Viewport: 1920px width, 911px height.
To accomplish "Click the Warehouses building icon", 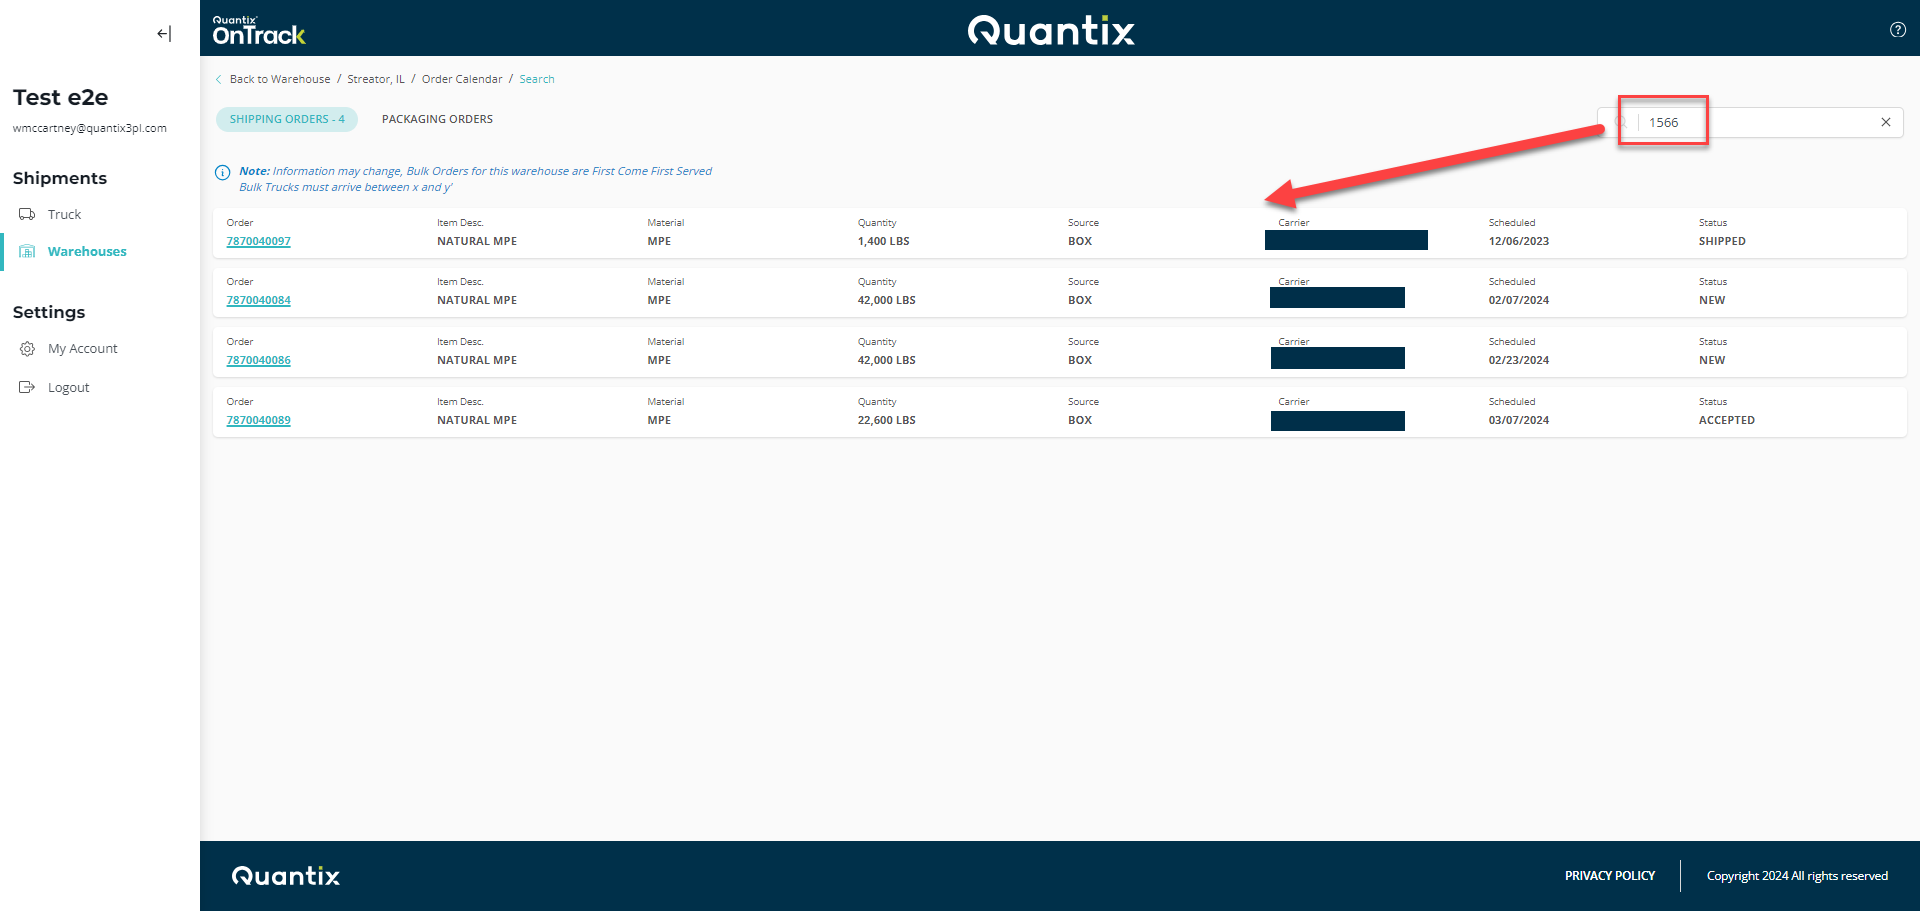I will click(27, 252).
